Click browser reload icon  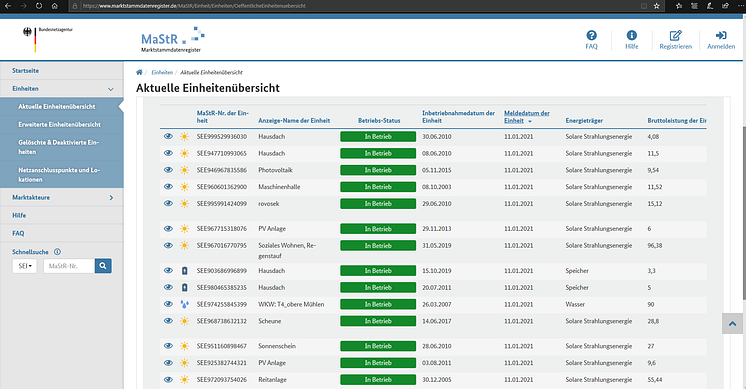coord(39,6)
